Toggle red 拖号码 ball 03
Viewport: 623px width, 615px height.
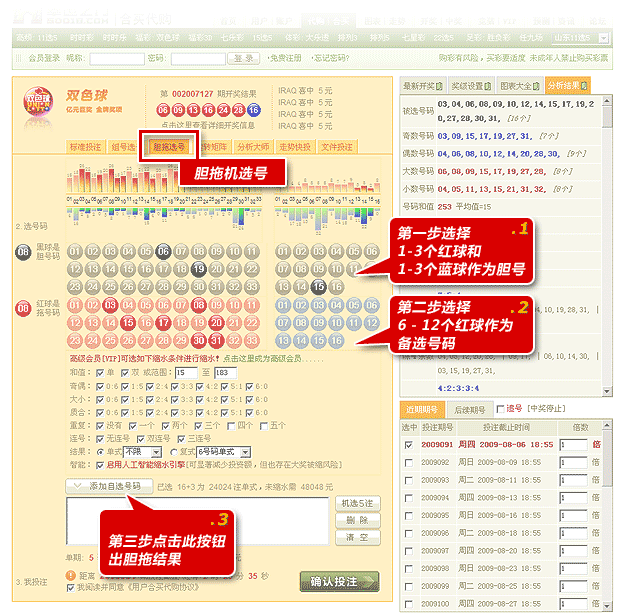110,305
